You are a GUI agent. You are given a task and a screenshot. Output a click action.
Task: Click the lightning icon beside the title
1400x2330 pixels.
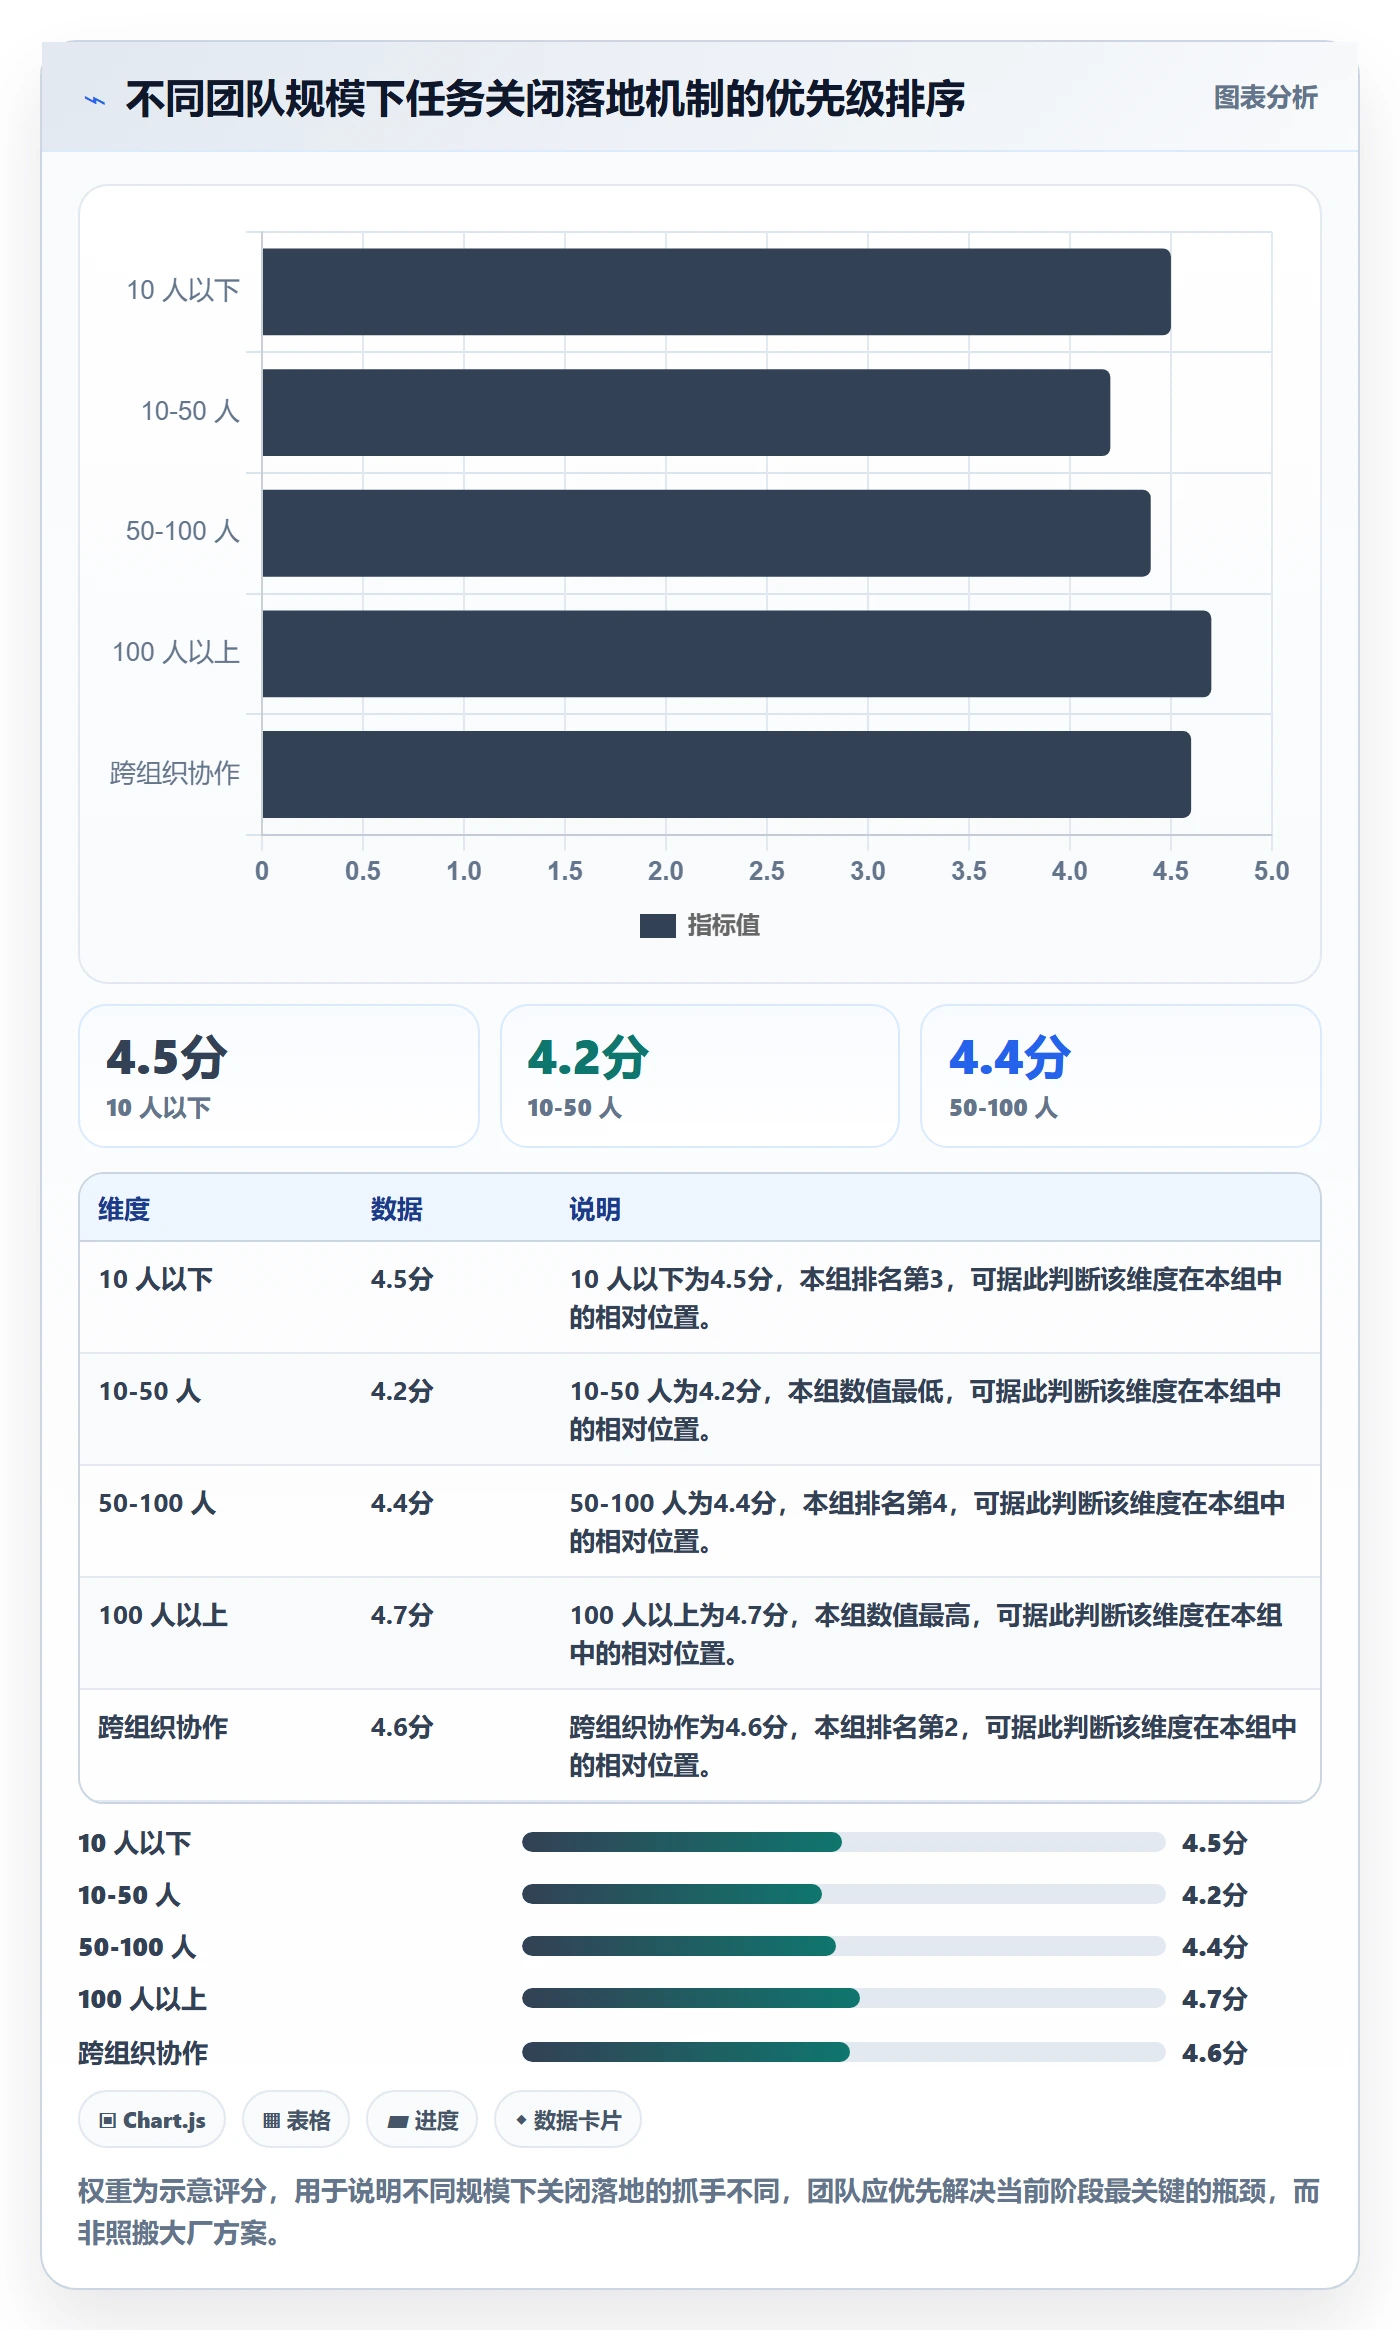95,100
